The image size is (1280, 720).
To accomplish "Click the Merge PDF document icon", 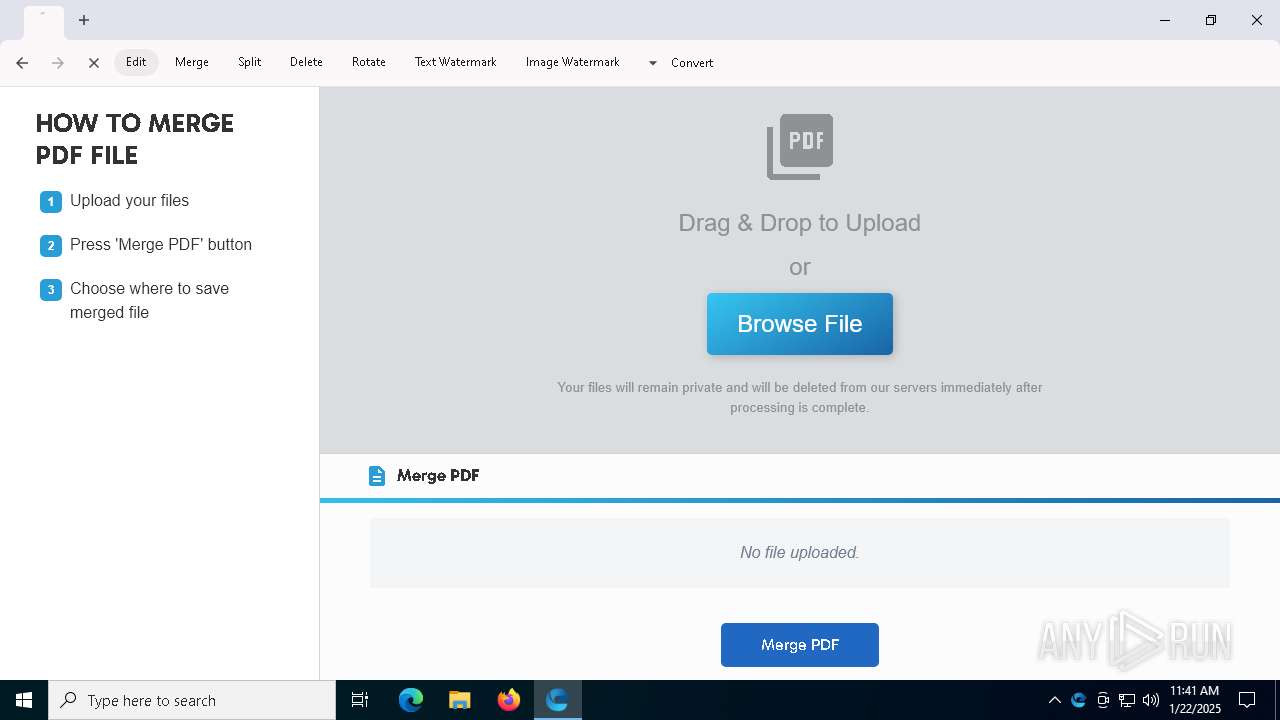I will [x=376, y=476].
